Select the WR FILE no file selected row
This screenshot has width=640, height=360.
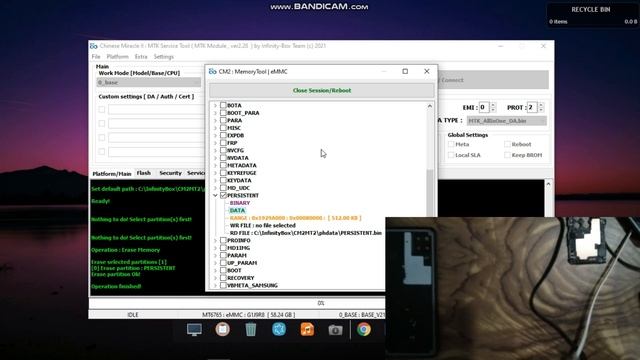(x=262, y=225)
